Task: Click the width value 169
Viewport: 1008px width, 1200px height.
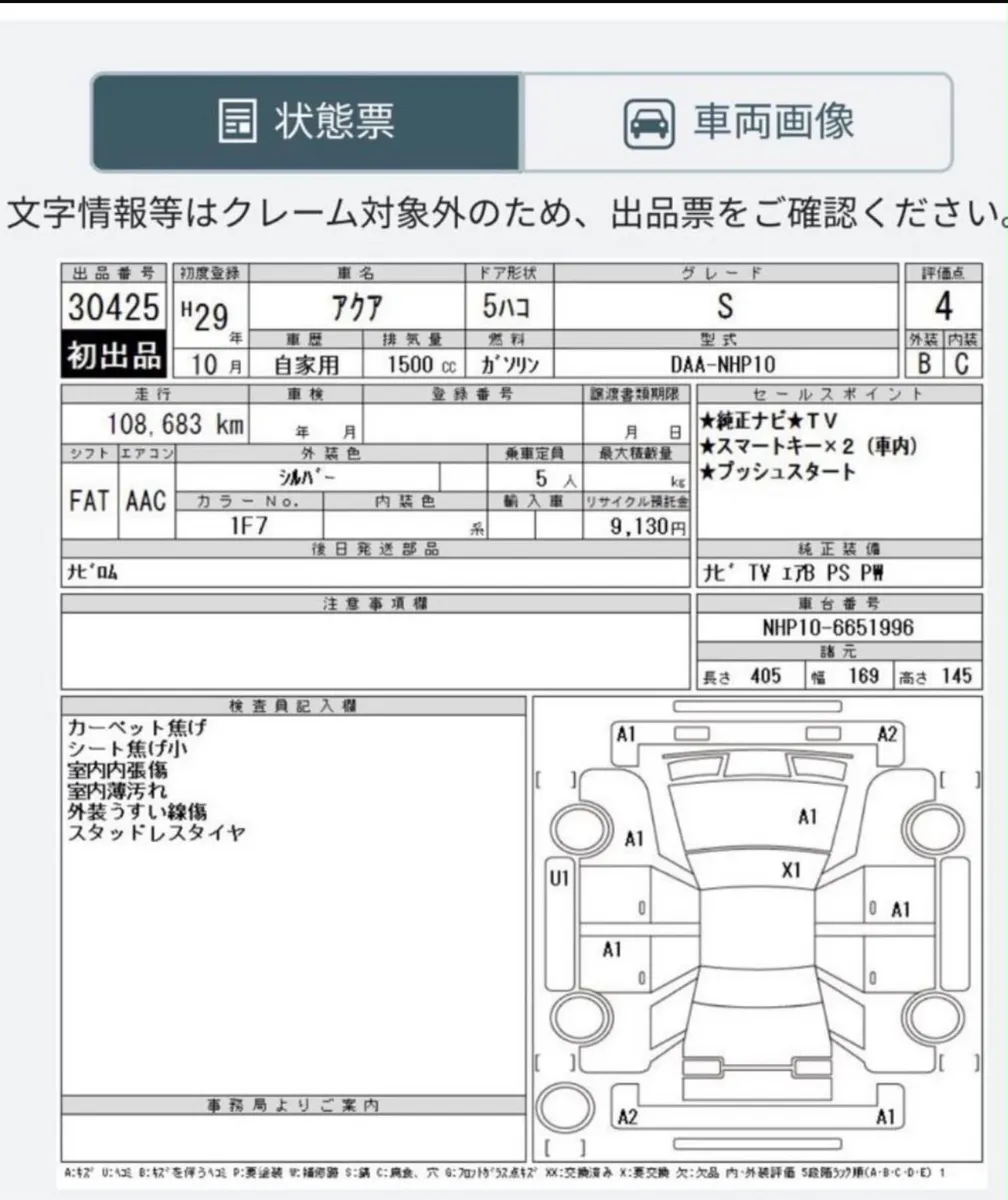Action: click(862, 677)
